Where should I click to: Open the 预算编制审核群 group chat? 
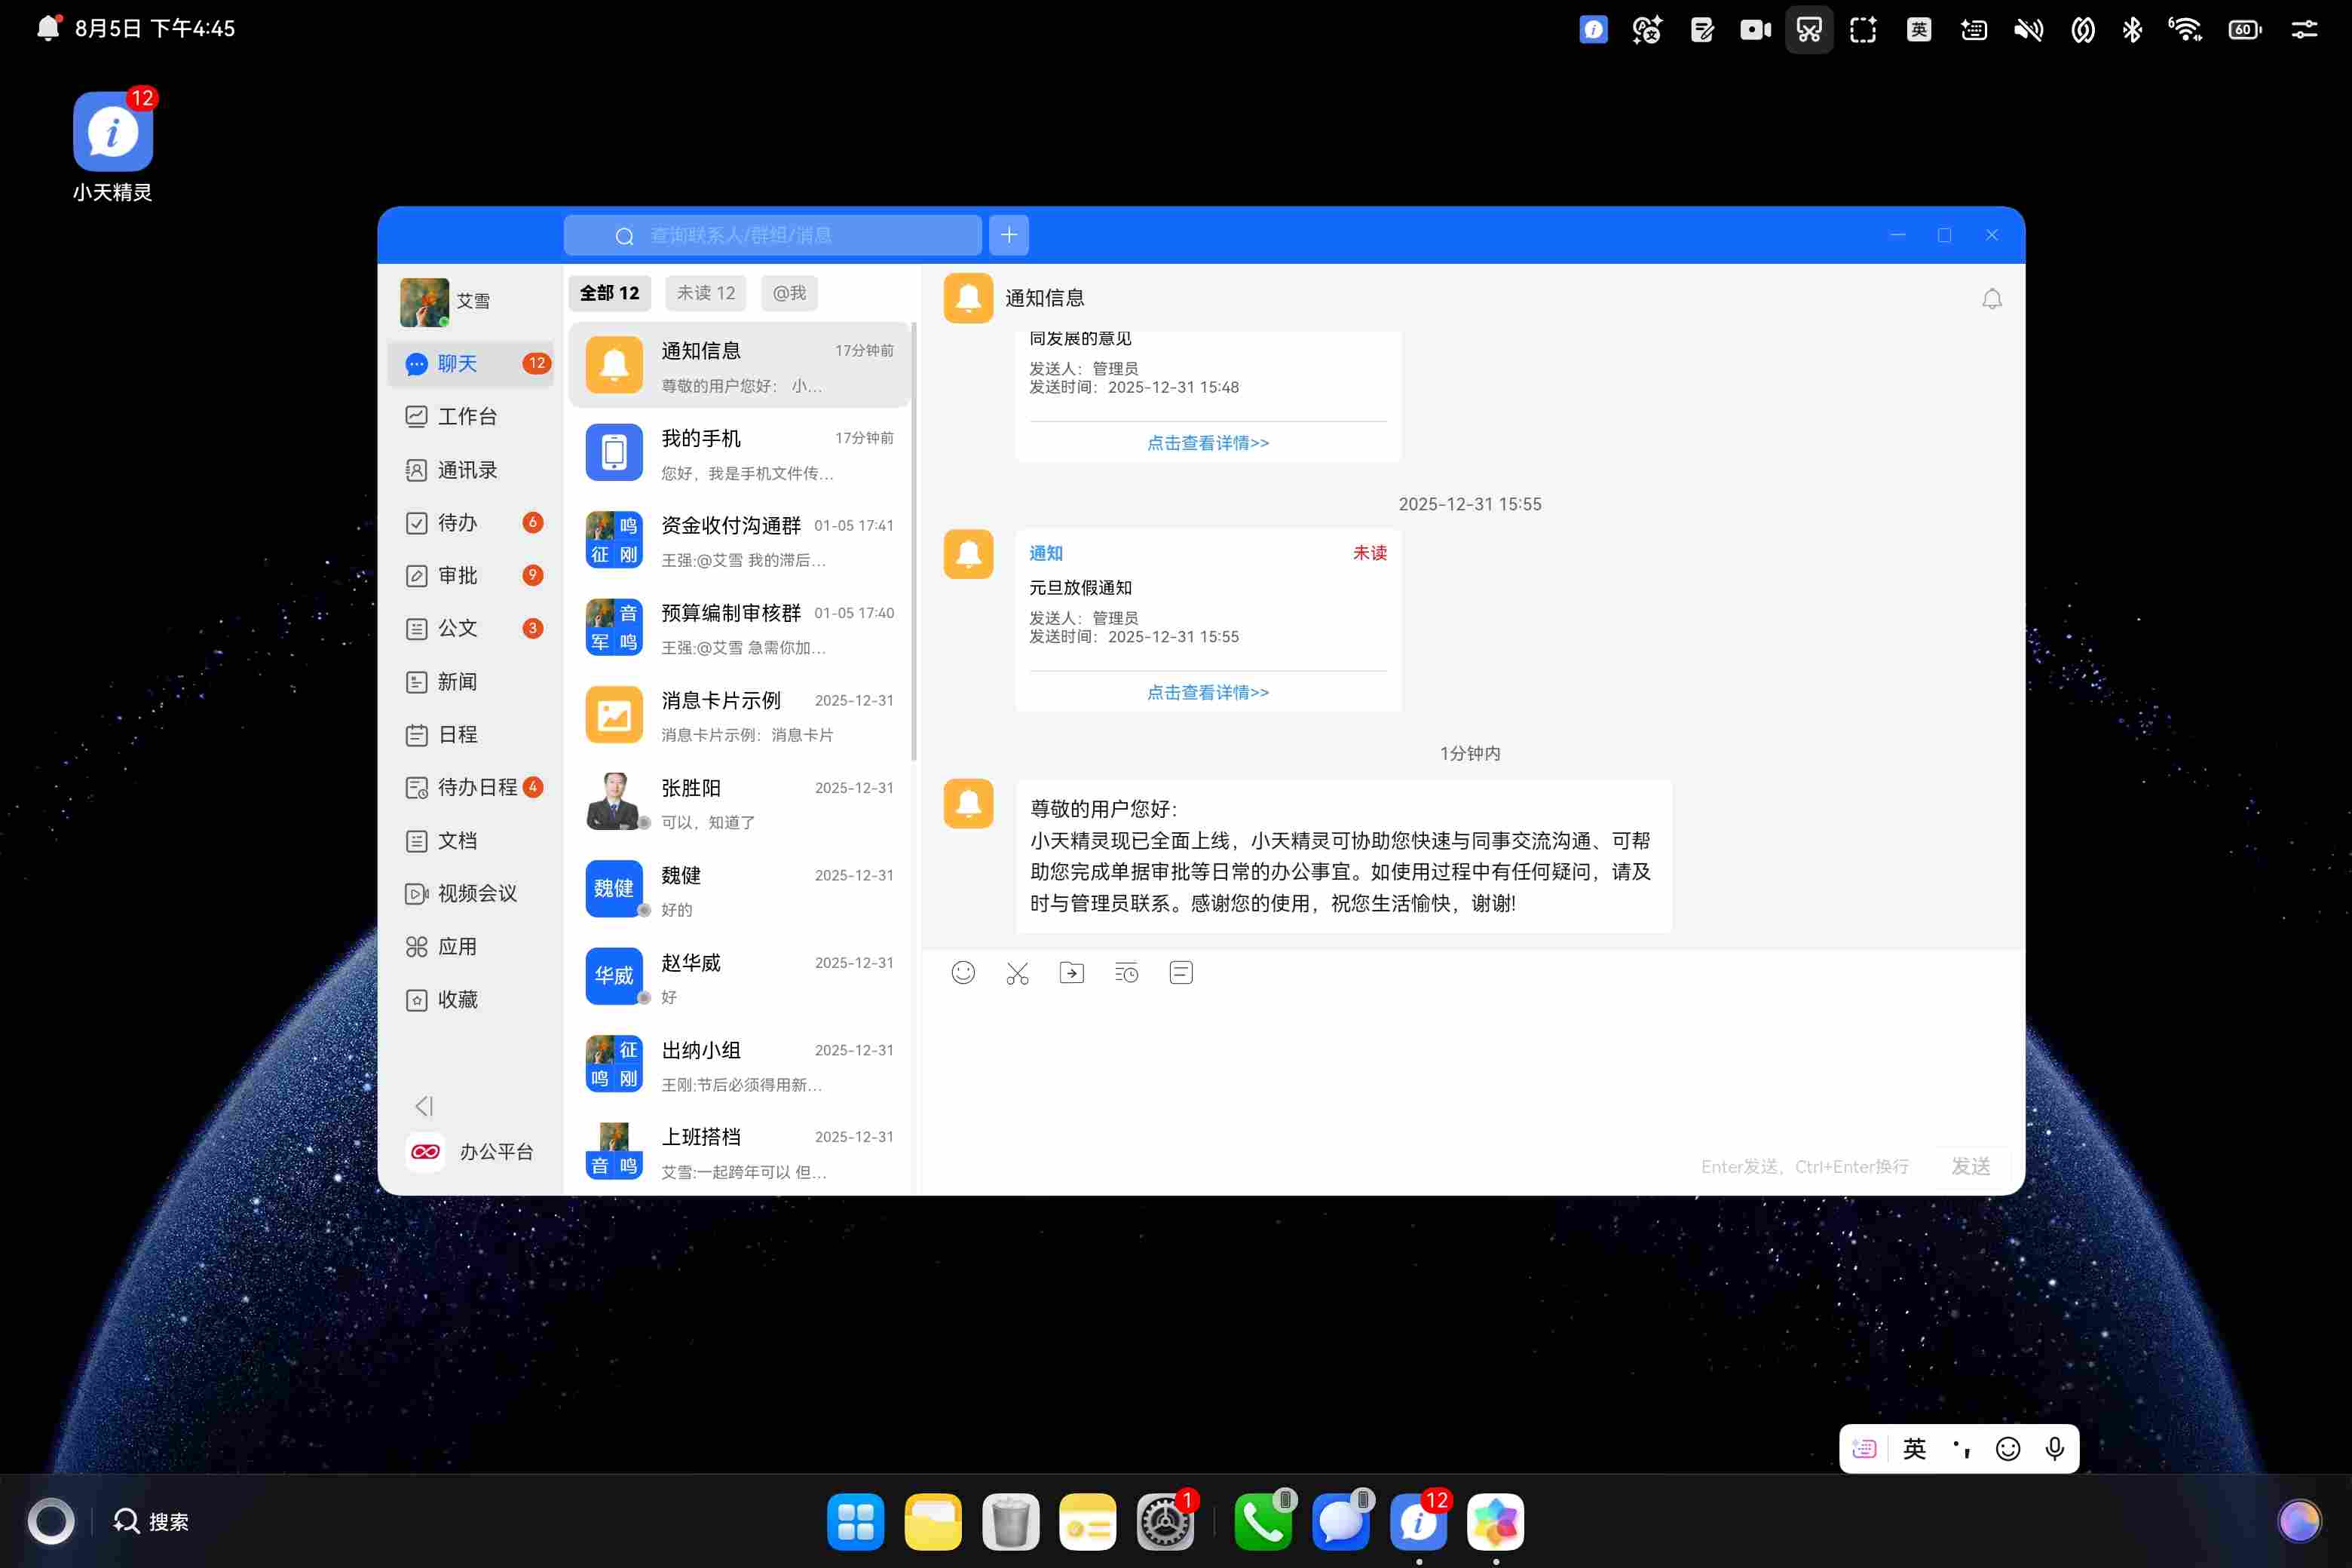739,627
